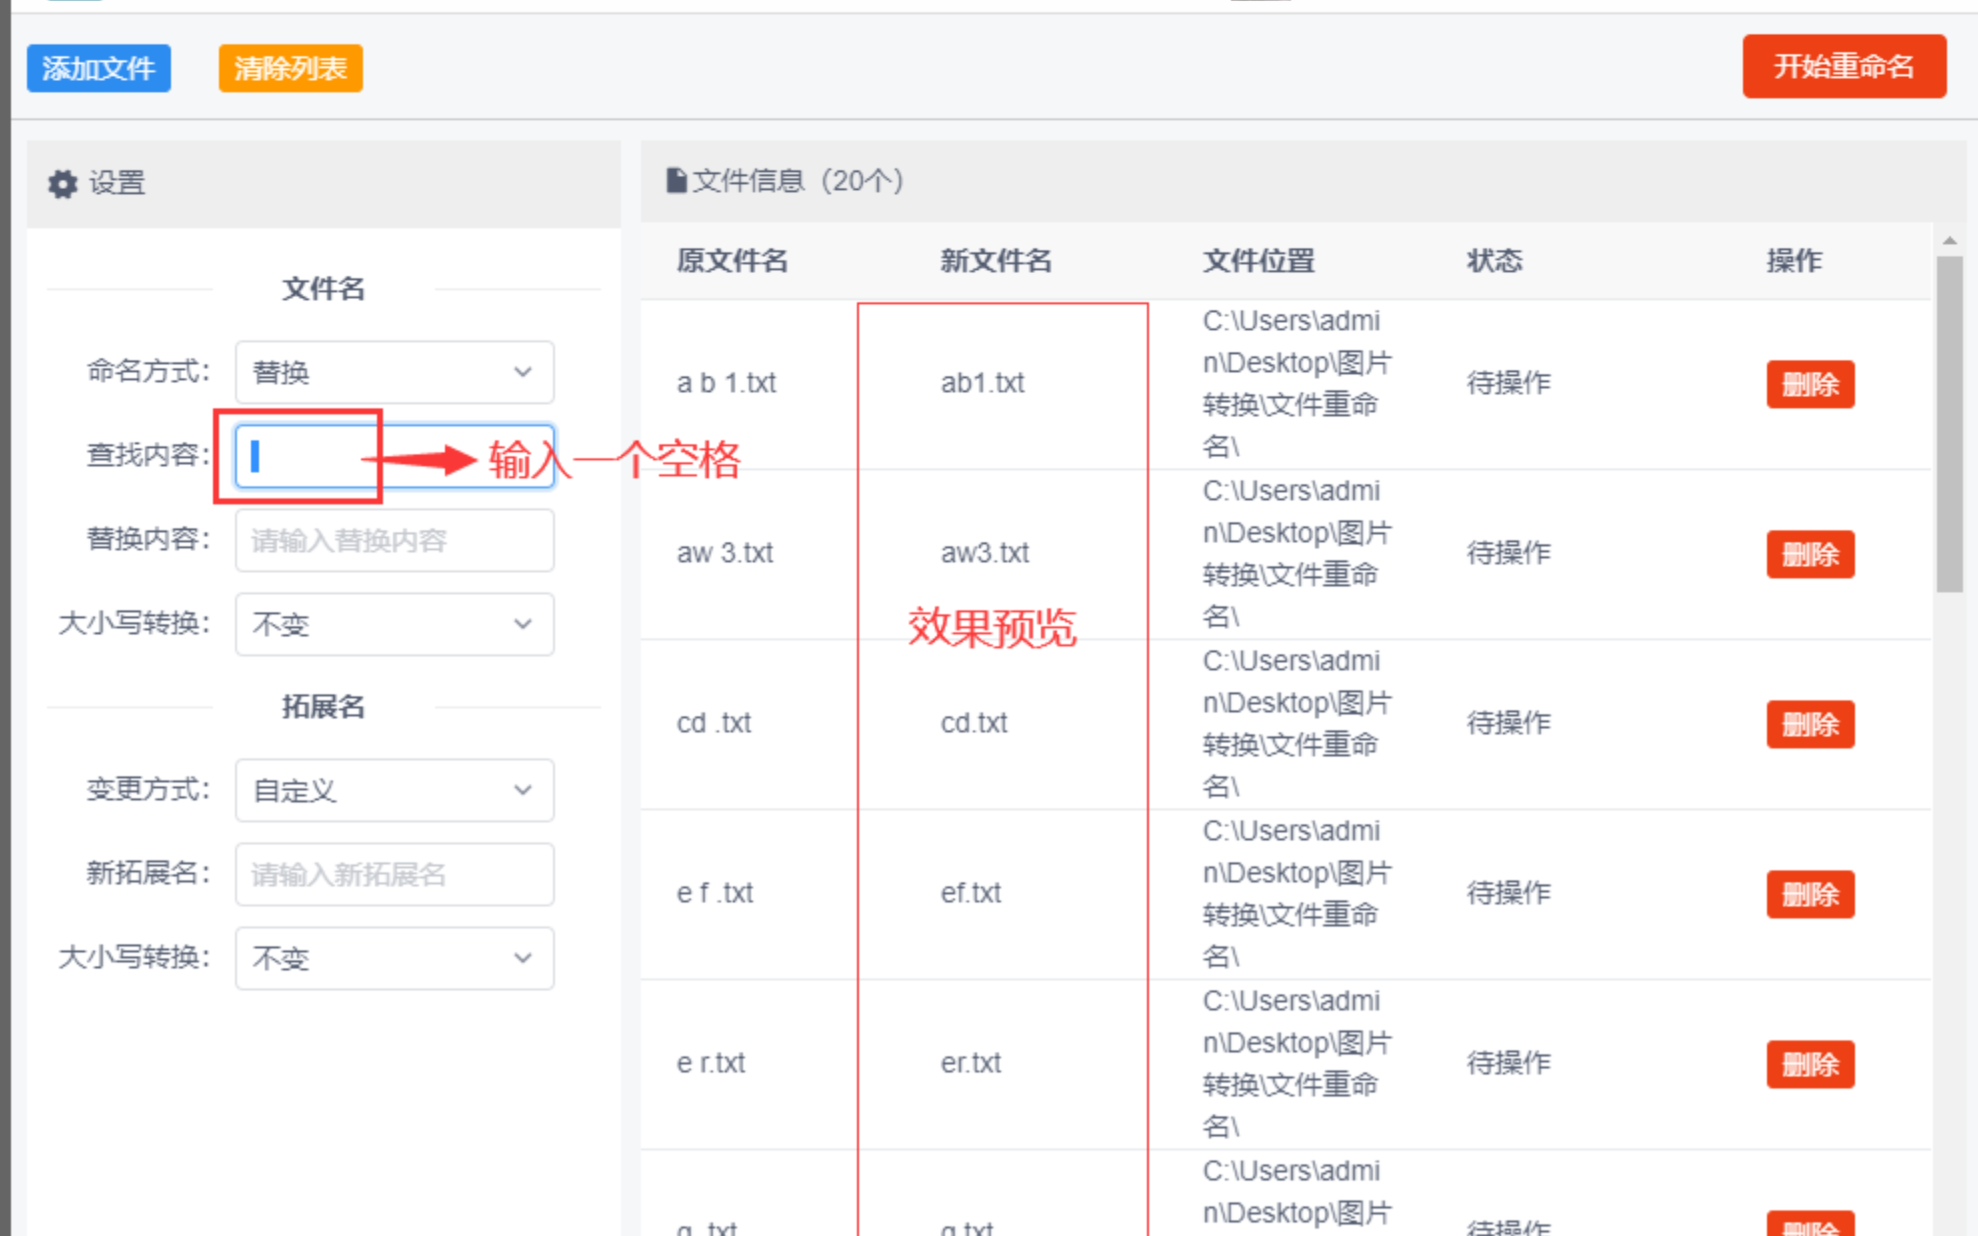Image resolution: width=1978 pixels, height=1236 pixels.
Task: Select original filename a b 1.txt
Action: coord(726,383)
